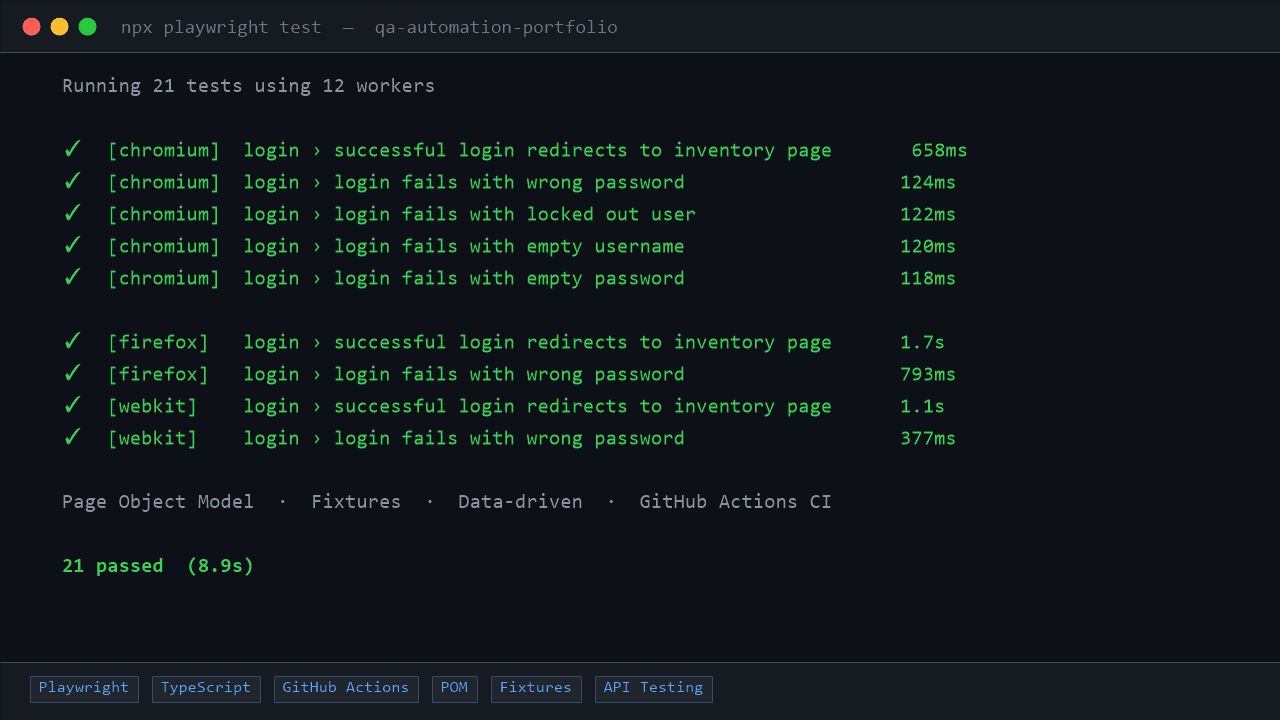Click checkmark for webkit successful login test
Viewport: 1280px width, 720px height.
pyautogui.click(x=72, y=406)
